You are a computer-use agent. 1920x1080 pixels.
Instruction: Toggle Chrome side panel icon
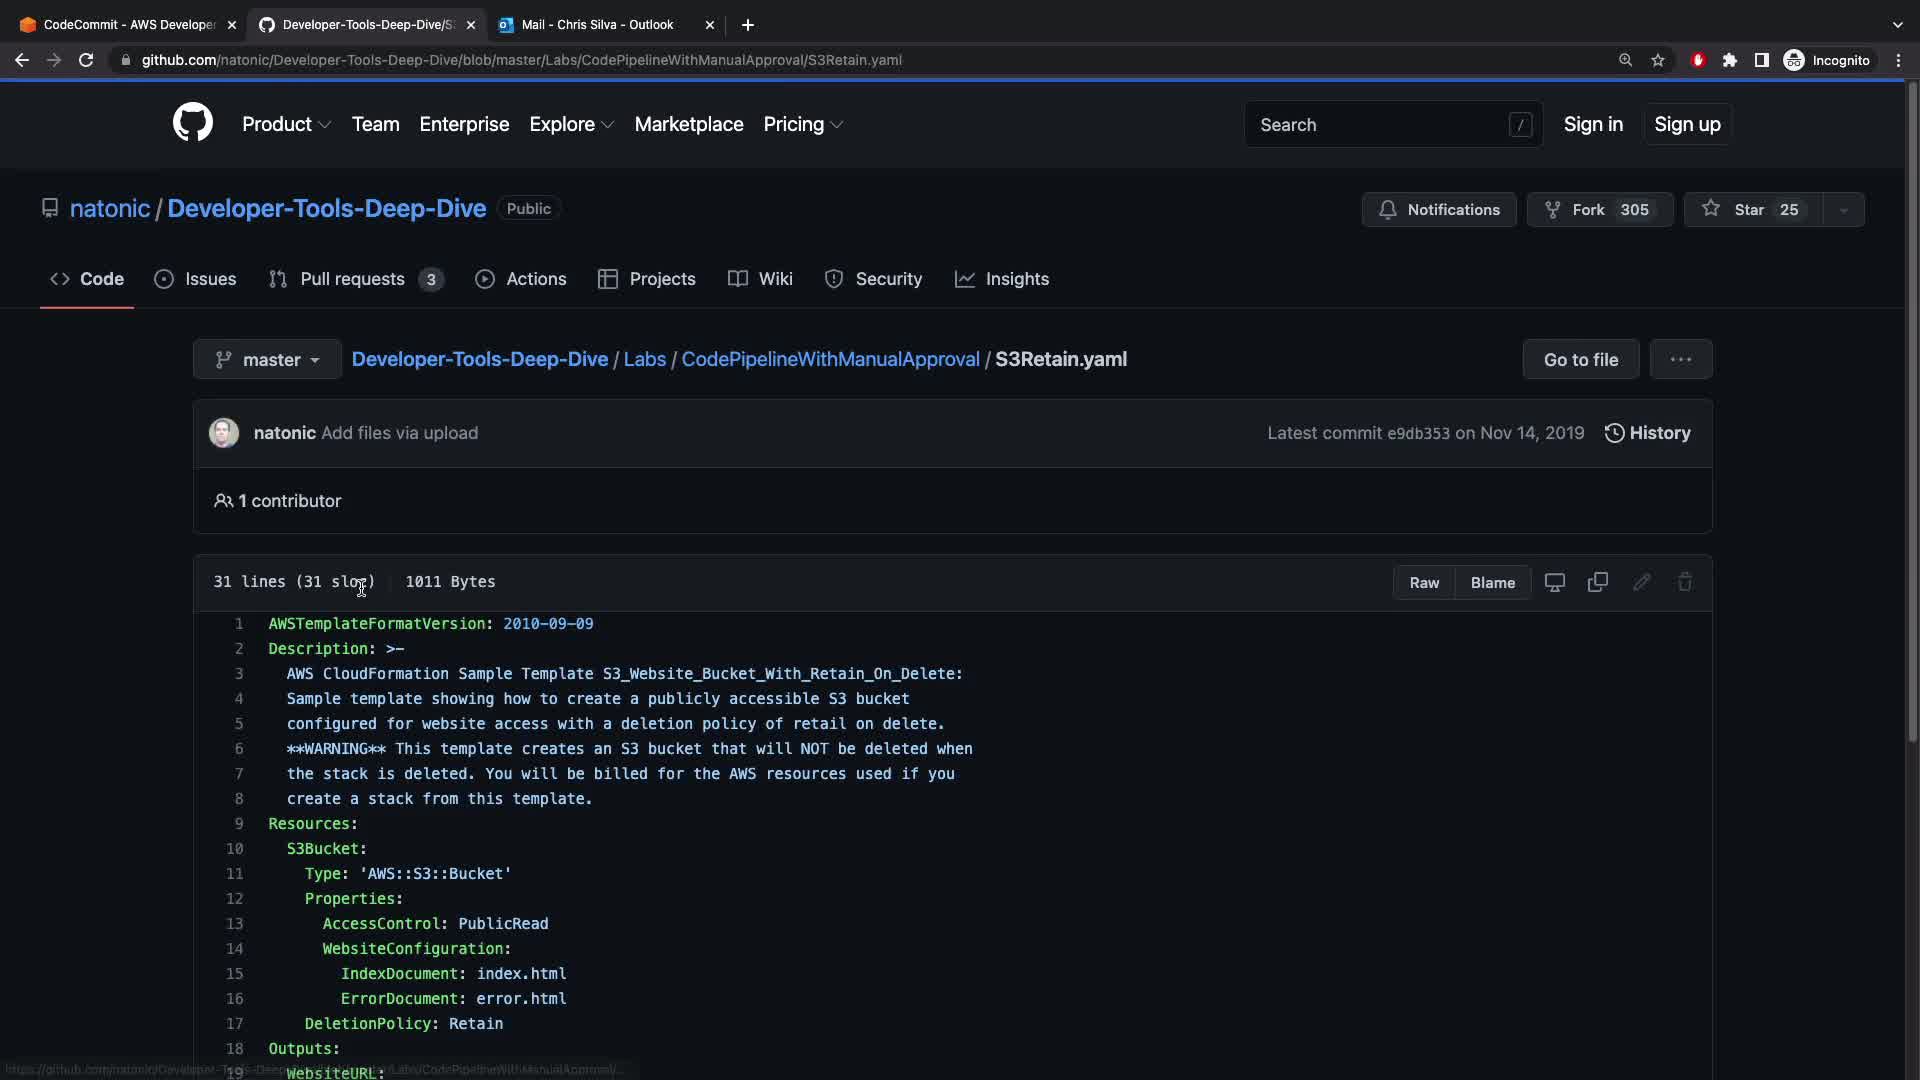tap(1762, 60)
